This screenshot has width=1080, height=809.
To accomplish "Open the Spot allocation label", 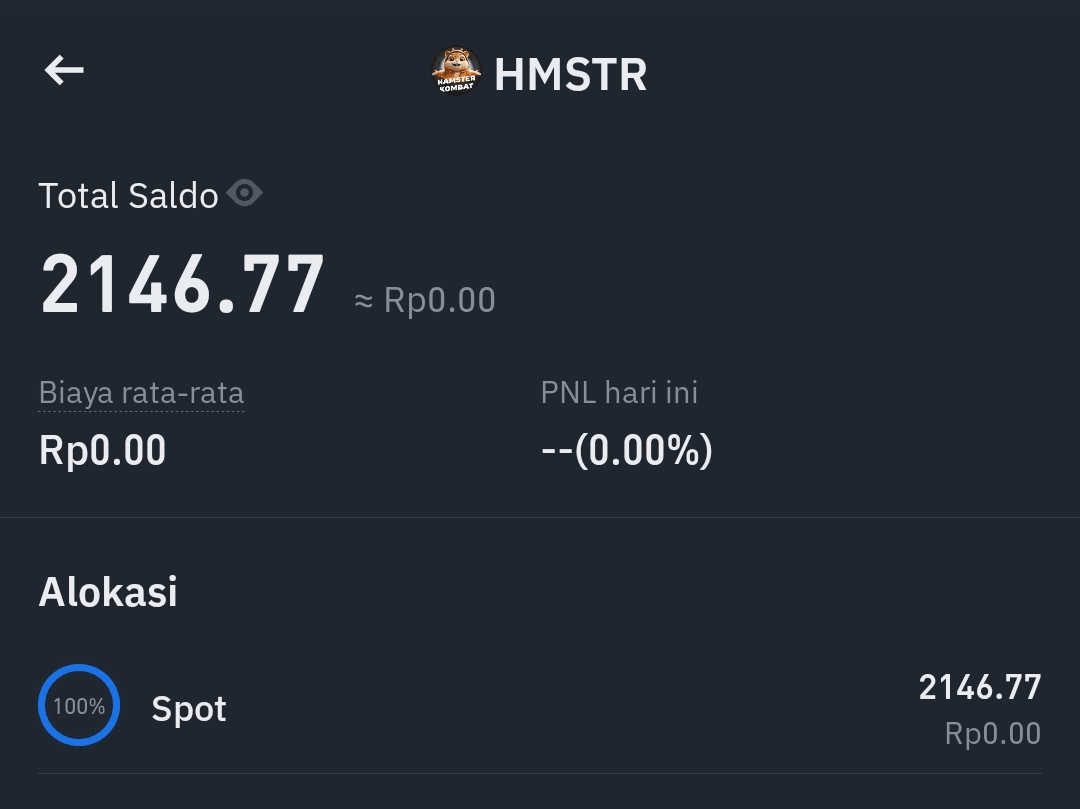I will point(188,708).
